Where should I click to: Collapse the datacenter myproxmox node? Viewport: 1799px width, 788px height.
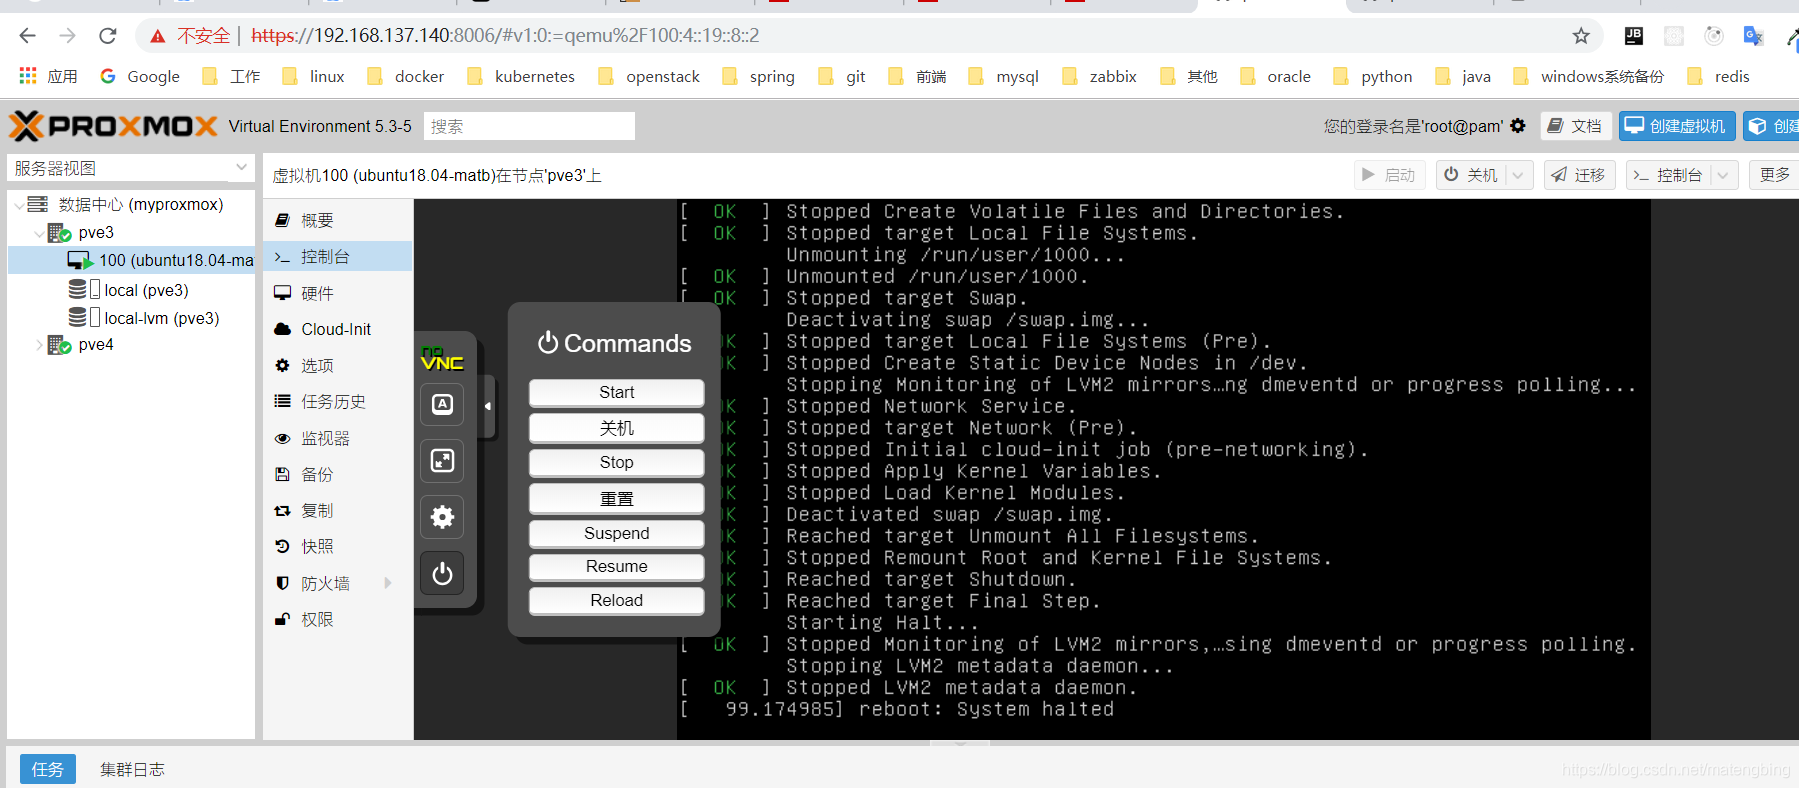19,205
